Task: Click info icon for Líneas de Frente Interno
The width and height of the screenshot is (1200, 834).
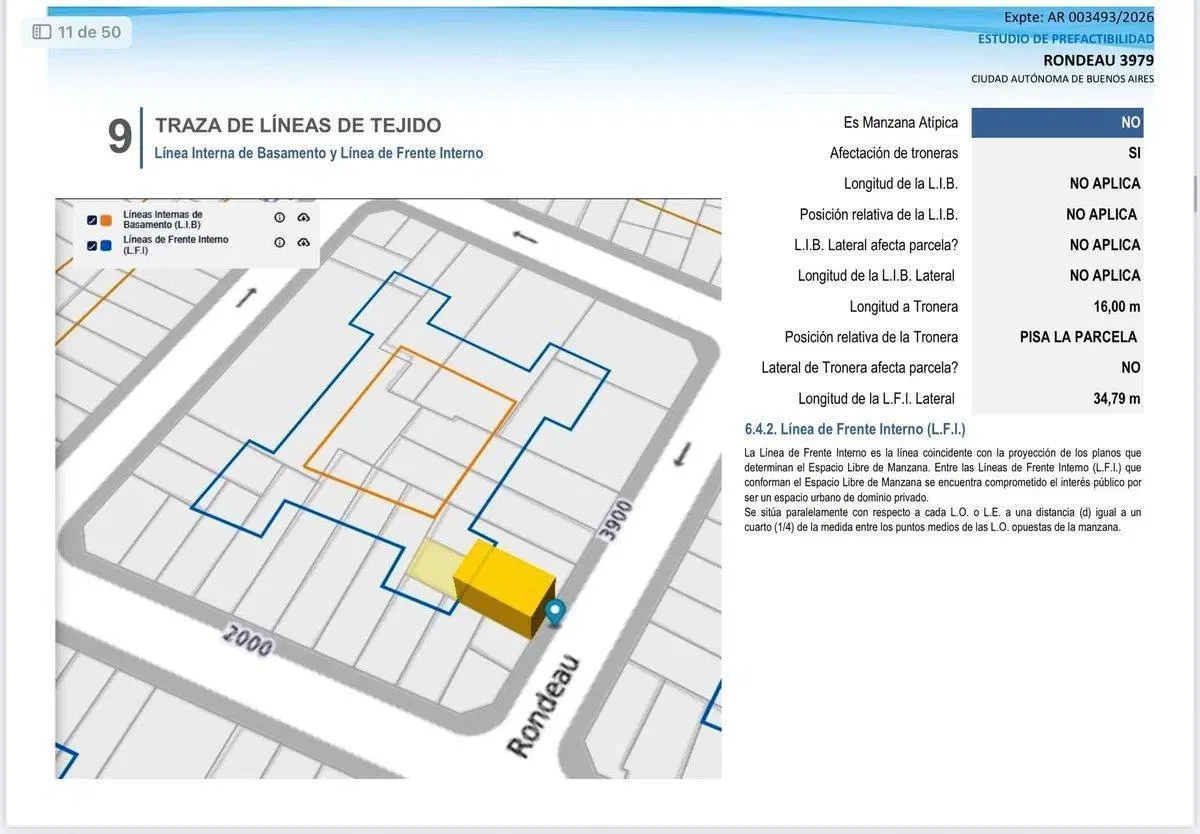Action: [280, 242]
